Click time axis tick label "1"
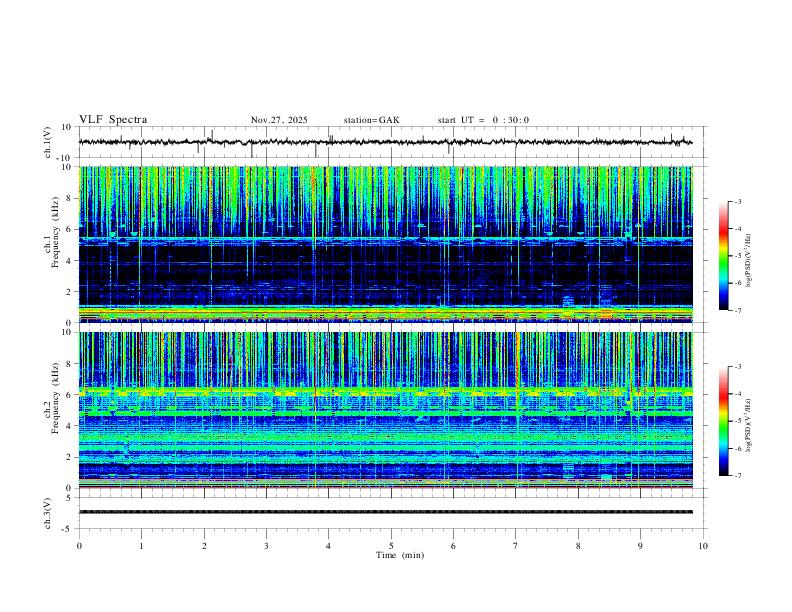This screenshot has height=612, width=792. pos(141,546)
